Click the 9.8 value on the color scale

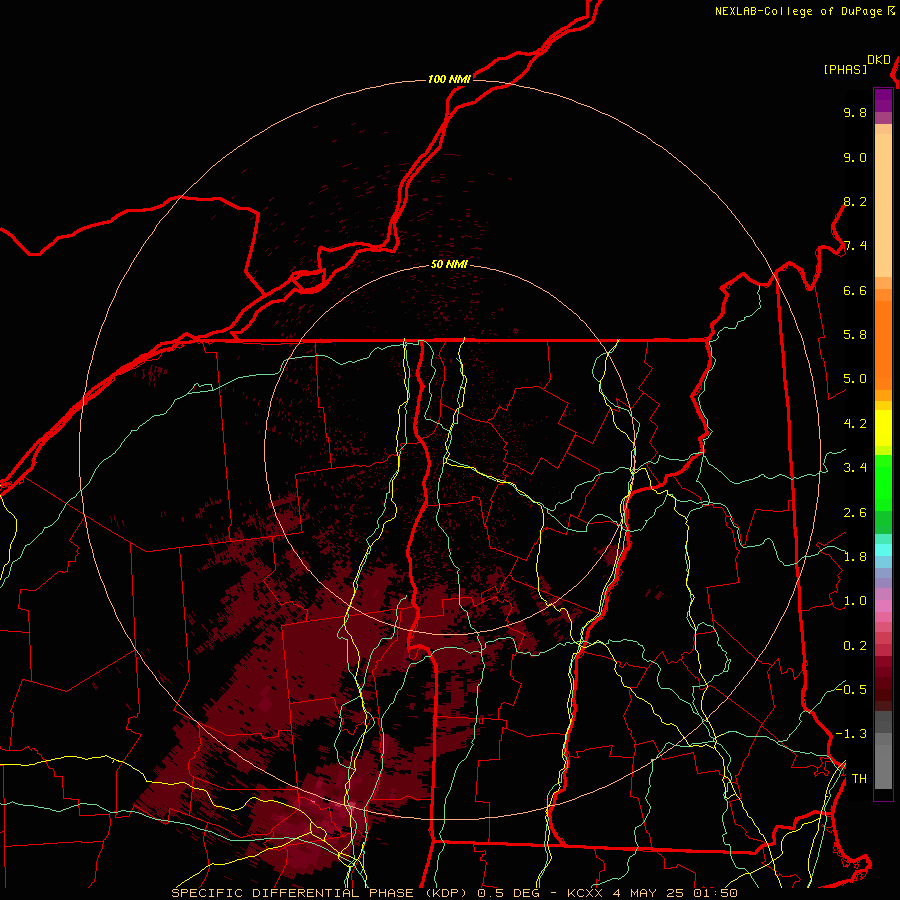[855, 112]
